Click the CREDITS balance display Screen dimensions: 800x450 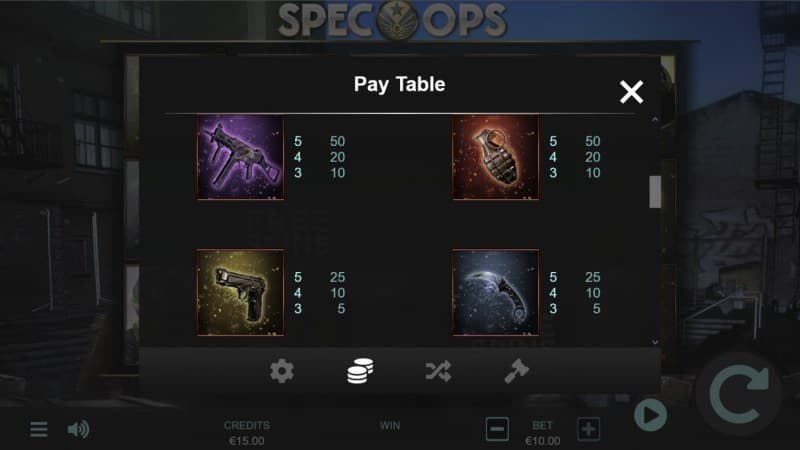tap(246, 433)
